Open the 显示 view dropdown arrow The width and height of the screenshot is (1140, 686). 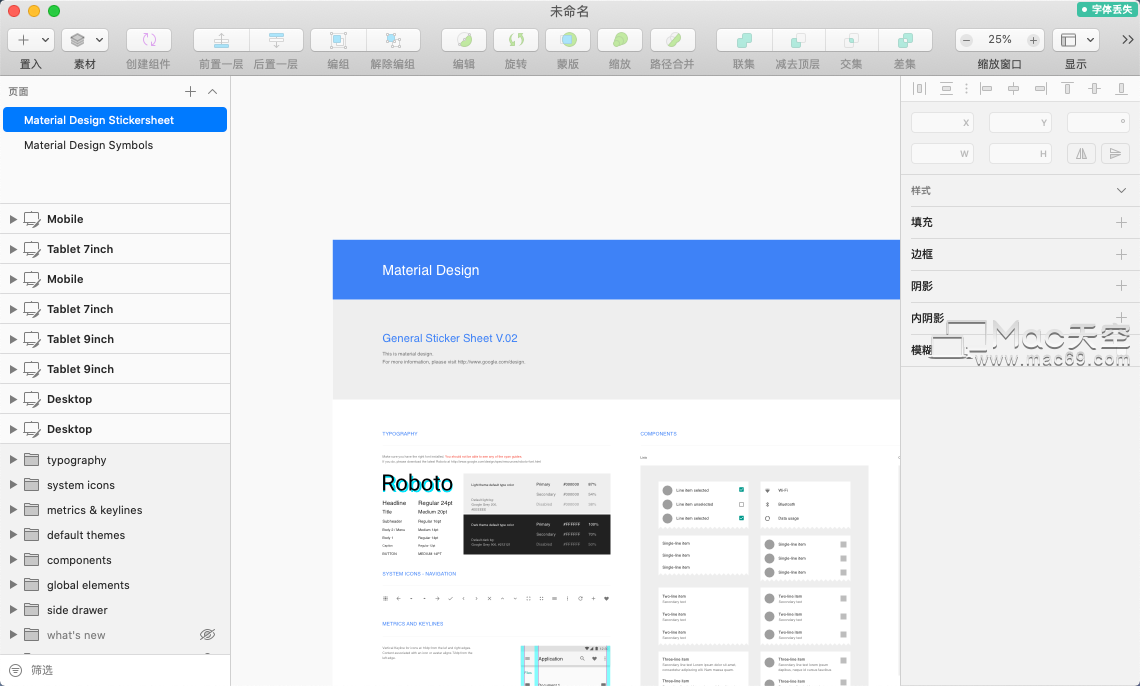[1091, 40]
